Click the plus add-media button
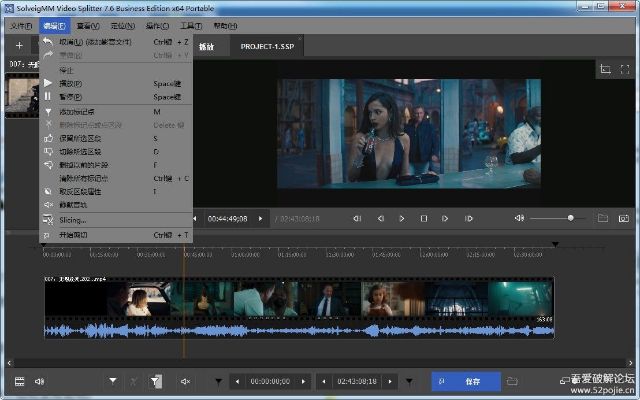Viewport: 640px width, 400px height. (19, 45)
